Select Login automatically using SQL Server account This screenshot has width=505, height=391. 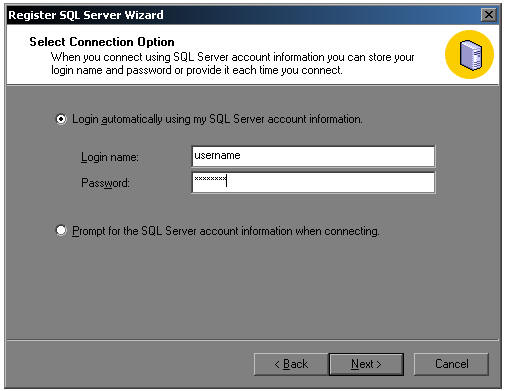[61, 119]
